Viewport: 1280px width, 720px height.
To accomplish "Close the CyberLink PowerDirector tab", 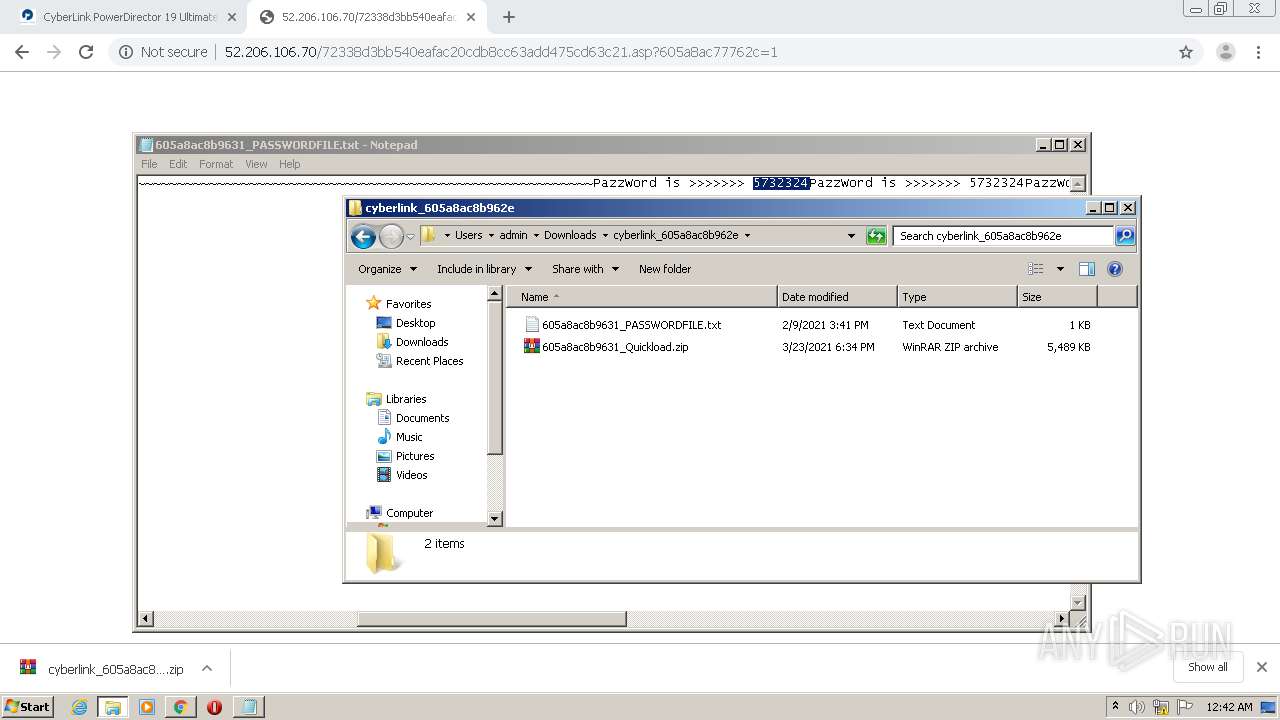I will click(x=232, y=17).
